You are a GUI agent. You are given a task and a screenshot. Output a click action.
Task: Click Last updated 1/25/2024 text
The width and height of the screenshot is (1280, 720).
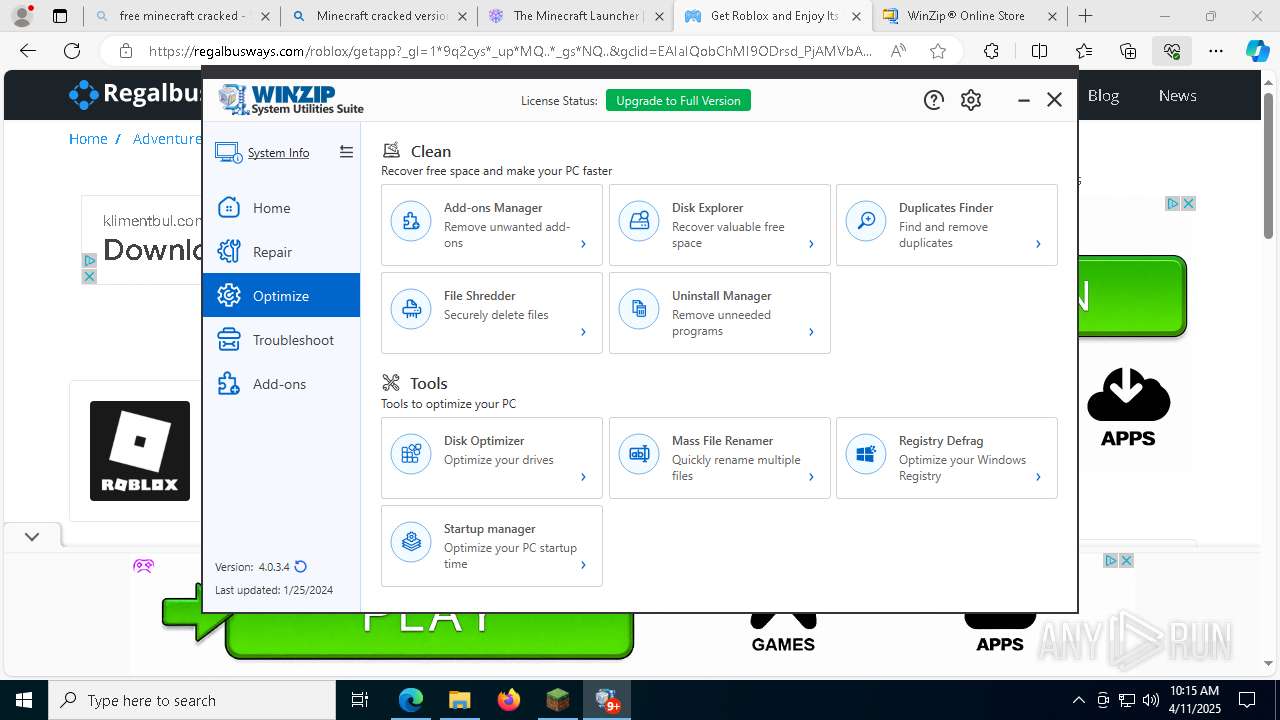tap(274, 590)
